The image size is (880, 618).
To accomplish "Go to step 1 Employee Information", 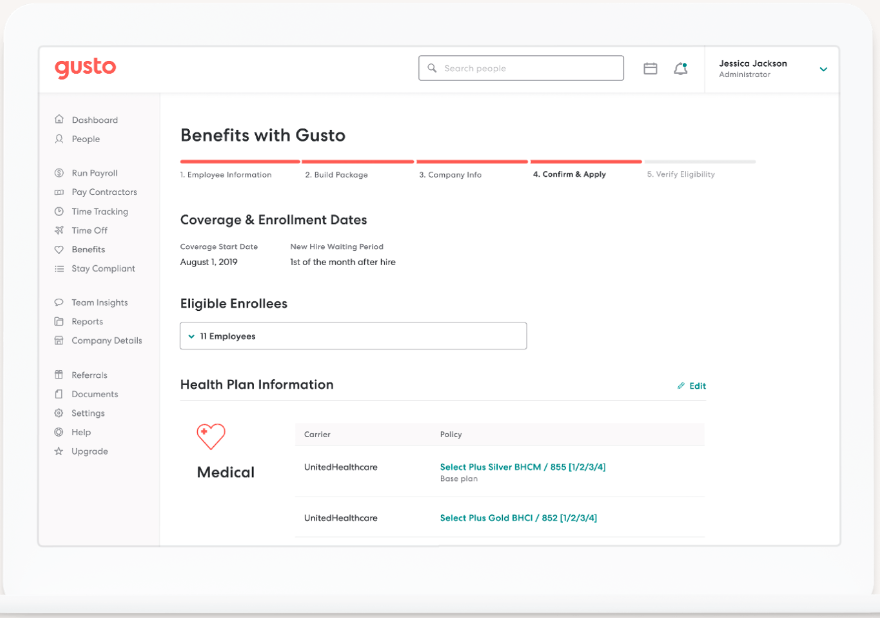I will pos(226,175).
